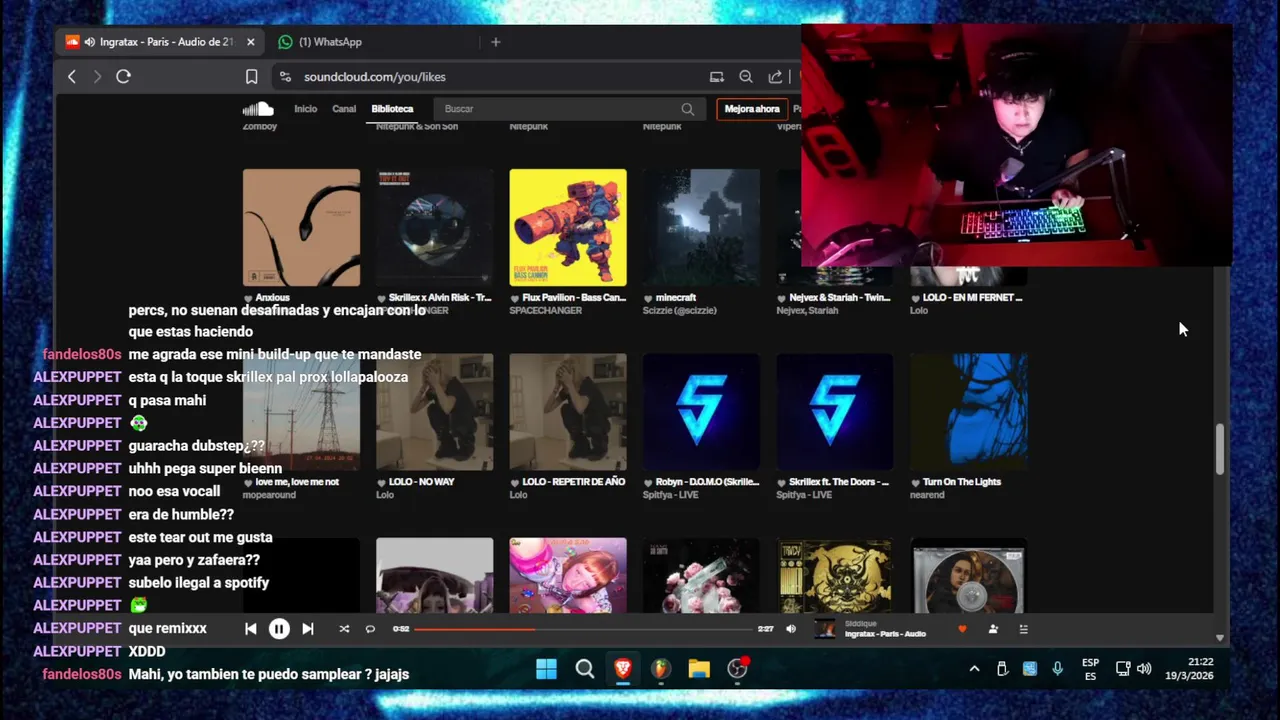Click the scrollbar down arrow
Image resolution: width=1280 pixels, height=720 pixels.
pyautogui.click(x=1219, y=637)
